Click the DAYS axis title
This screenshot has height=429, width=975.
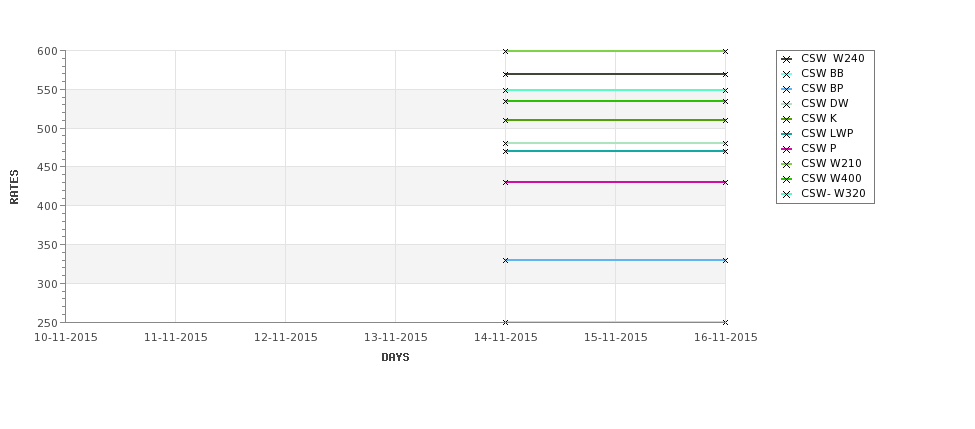click(395, 358)
